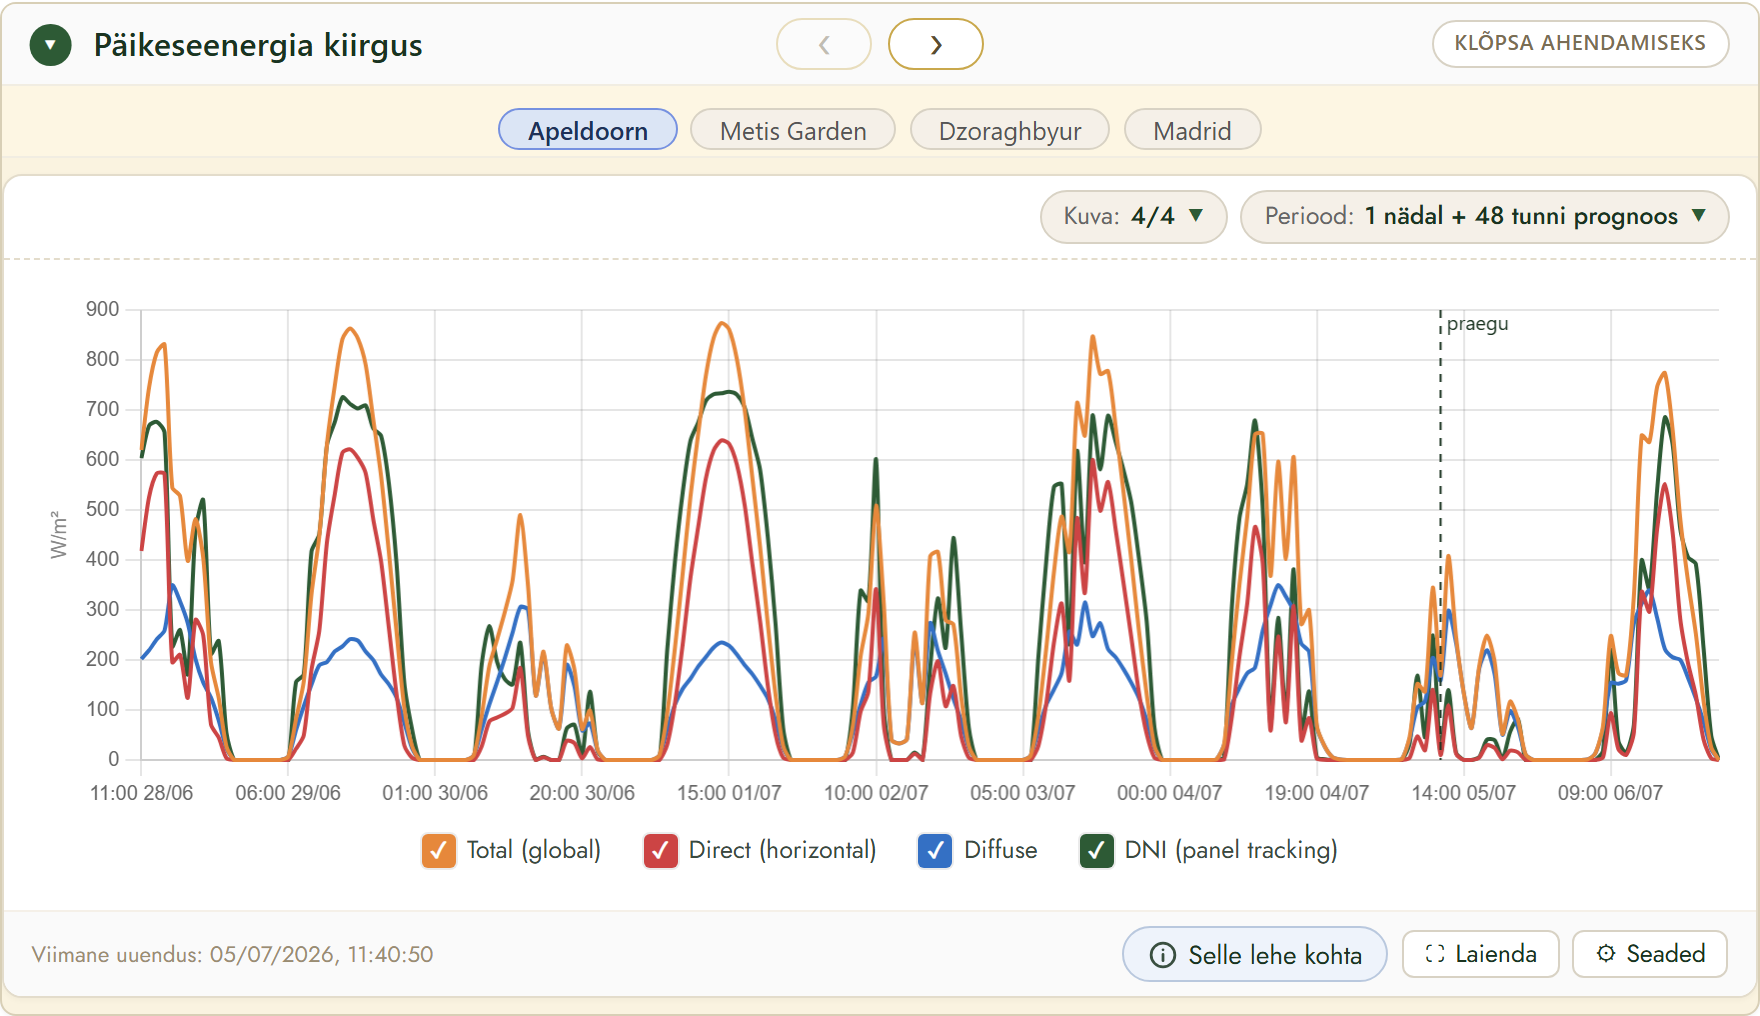
Task: Go to next panel with right chevron
Action: (x=936, y=44)
